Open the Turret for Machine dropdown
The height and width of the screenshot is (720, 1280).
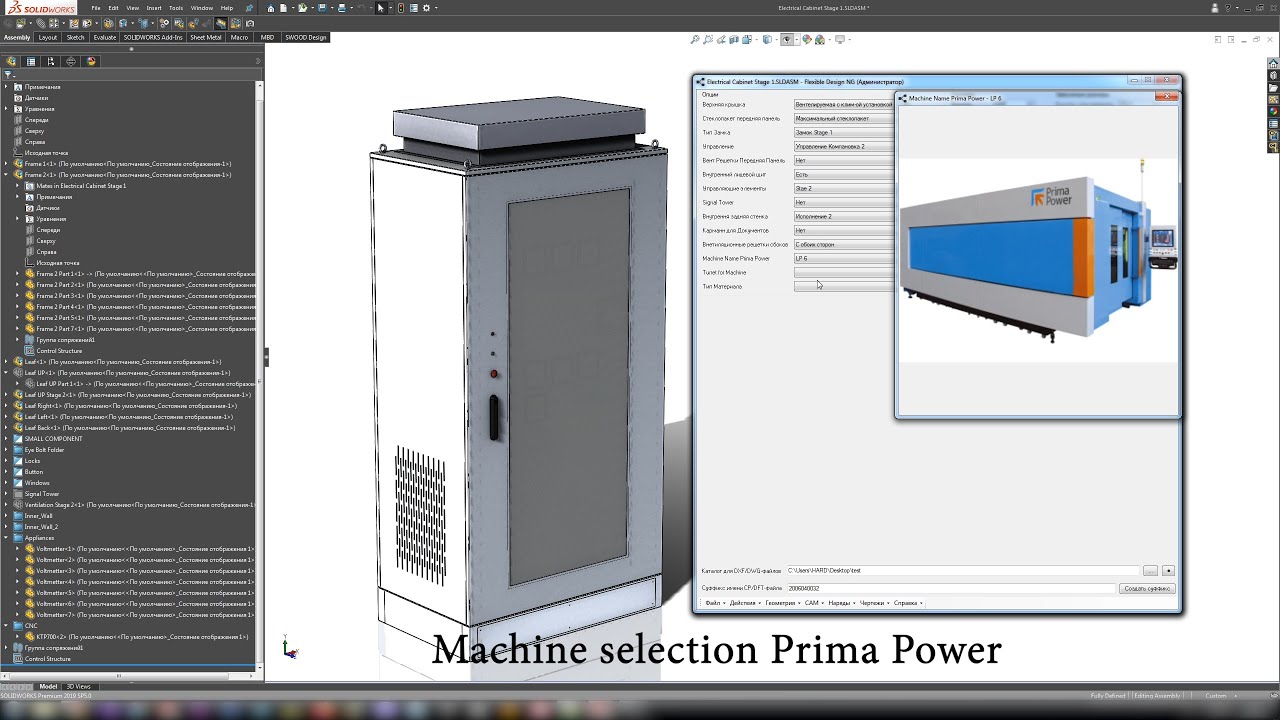pos(844,272)
